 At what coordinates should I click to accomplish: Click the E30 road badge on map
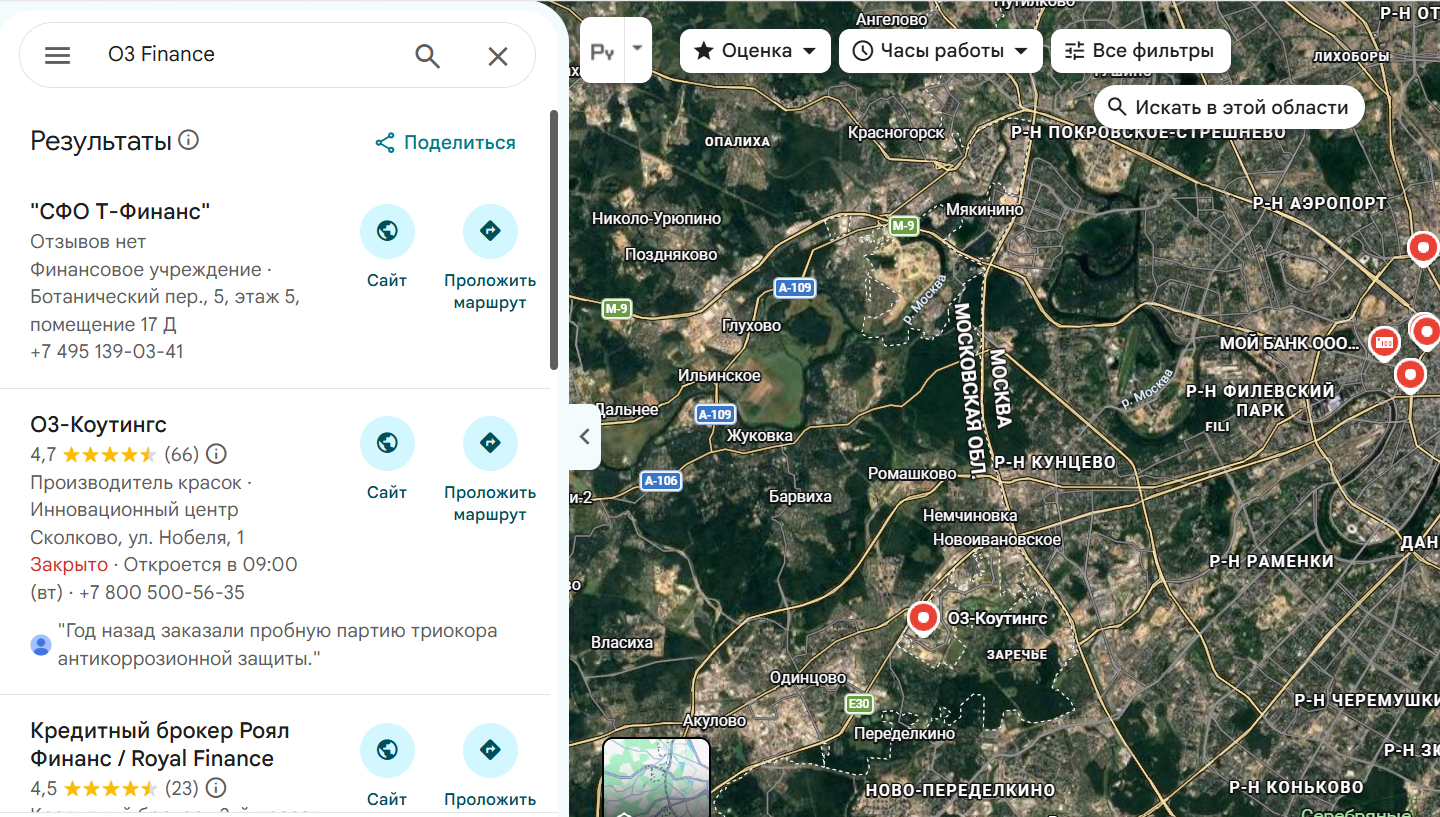point(859,704)
